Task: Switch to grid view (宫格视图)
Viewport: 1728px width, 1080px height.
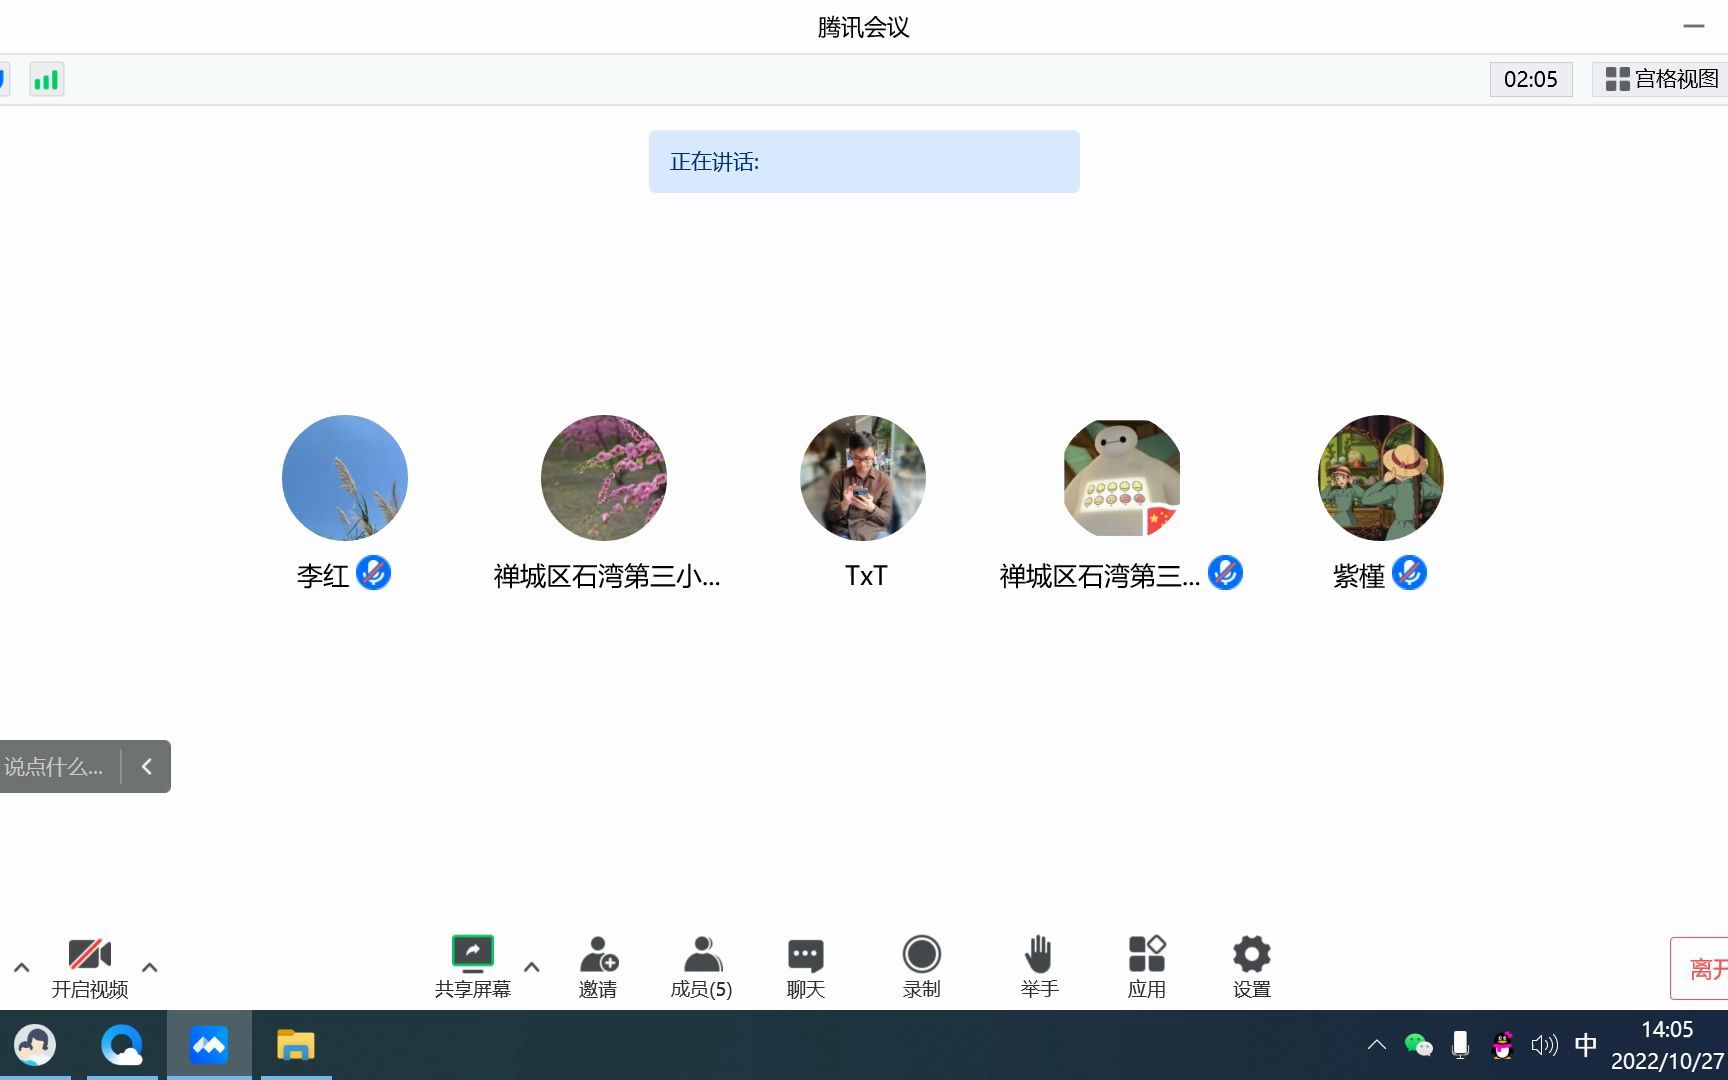Action: (x=1662, y=79)
